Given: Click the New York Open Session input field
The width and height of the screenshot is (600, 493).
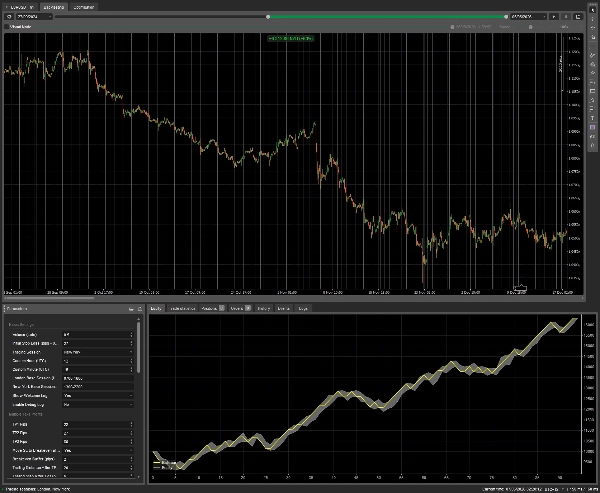Looking at the screenshot, I should [x=98, y=387].
